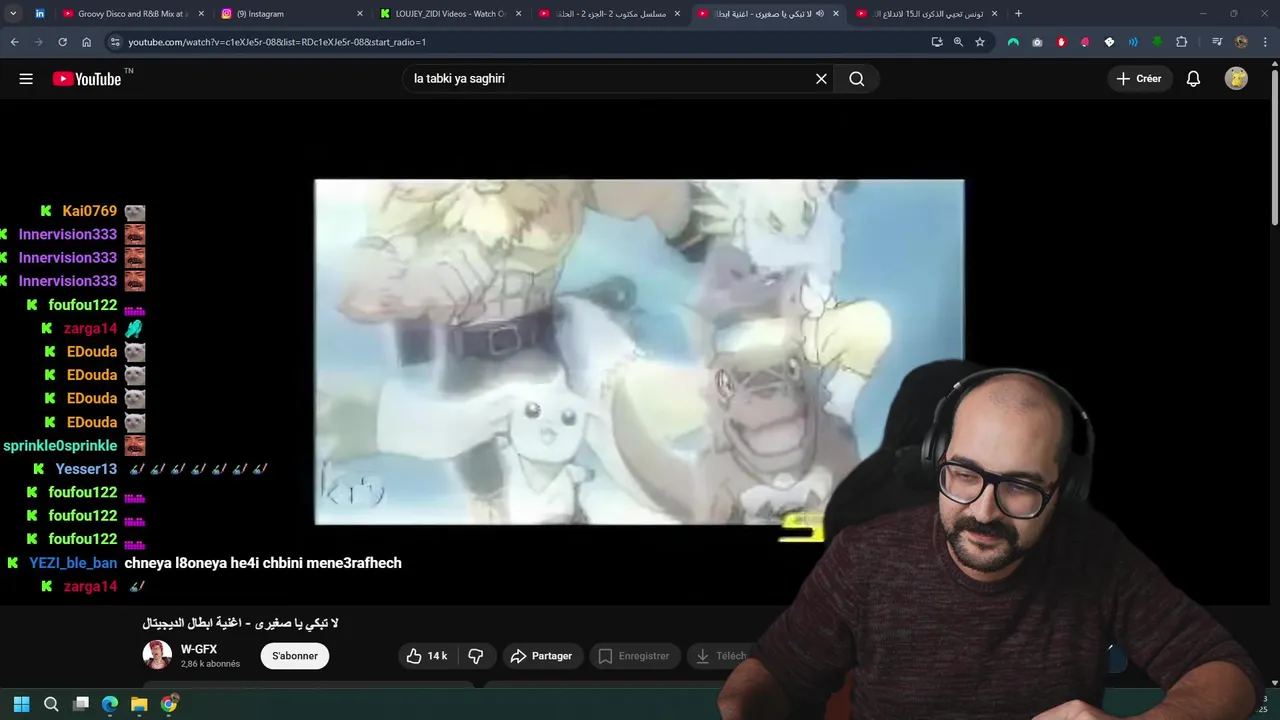Launch Microsoft Edge from taskbar
1280x720 pixels.
(x=110, y=704)
